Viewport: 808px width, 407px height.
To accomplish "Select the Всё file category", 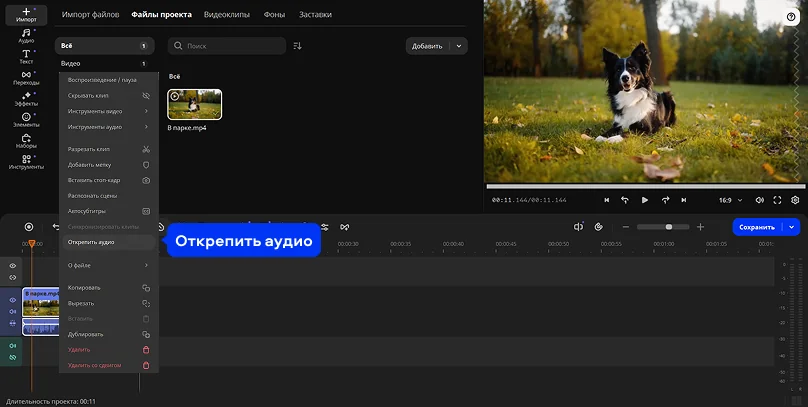I will click(105, 46).
